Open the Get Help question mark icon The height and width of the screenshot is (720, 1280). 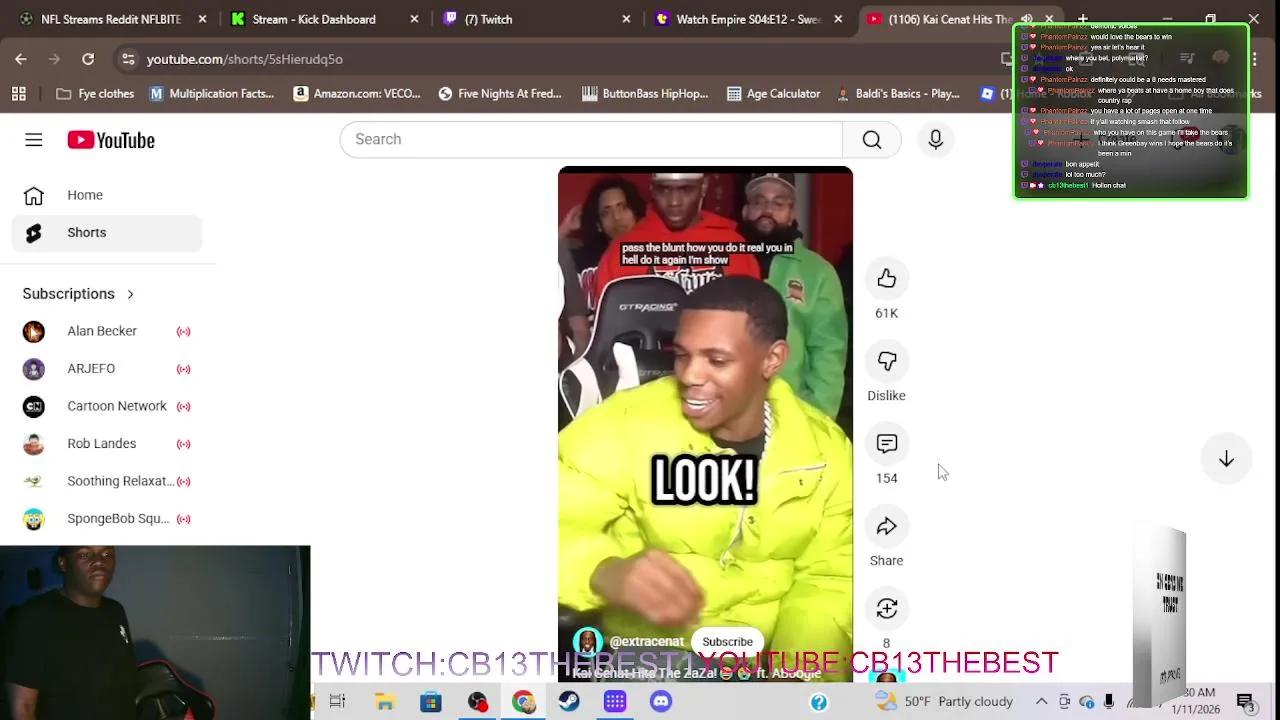click(x=819, y=702)
